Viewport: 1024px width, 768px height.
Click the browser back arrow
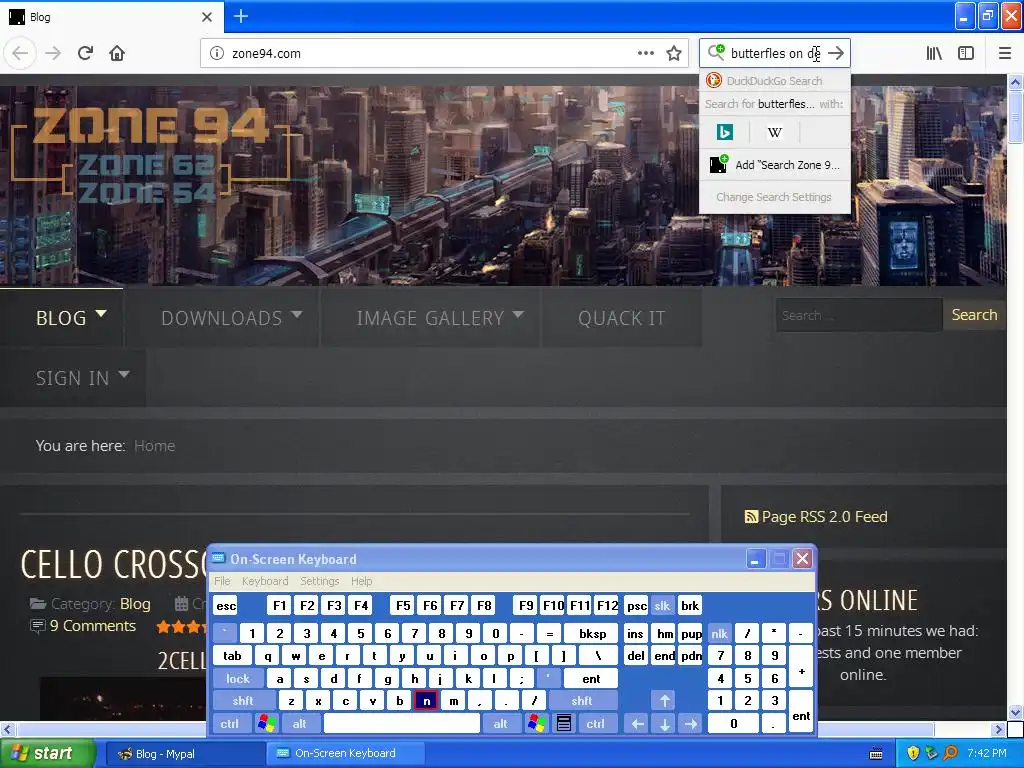coord(20,53)
